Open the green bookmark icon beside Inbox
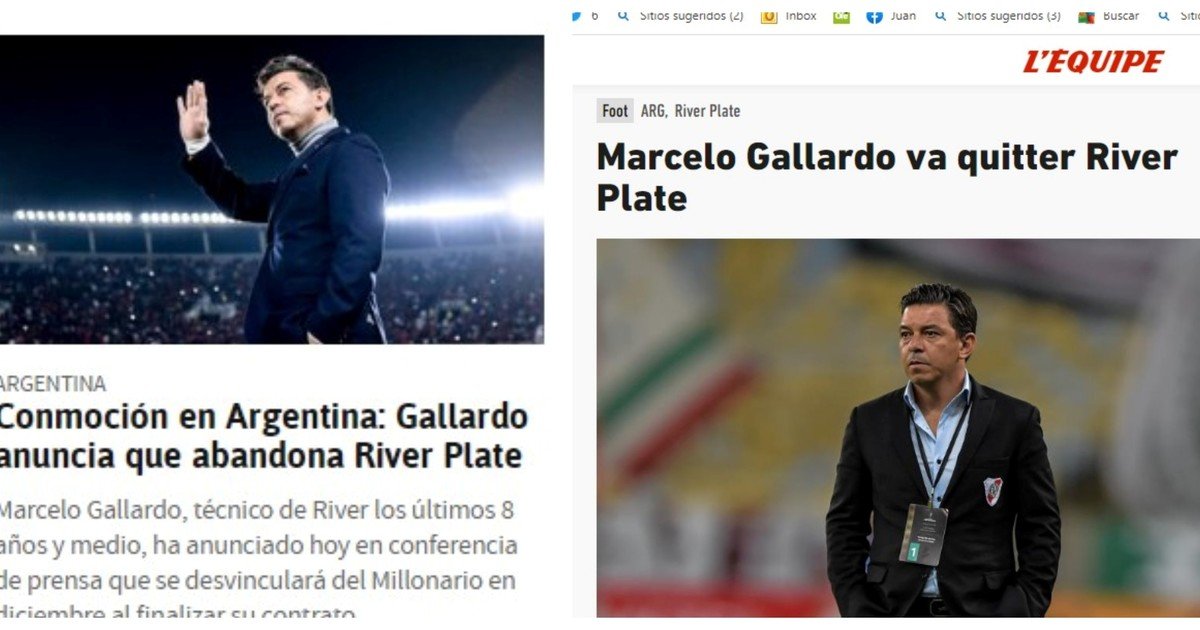Viewport: 1200px width, 630px height. [x=841, y=16]
